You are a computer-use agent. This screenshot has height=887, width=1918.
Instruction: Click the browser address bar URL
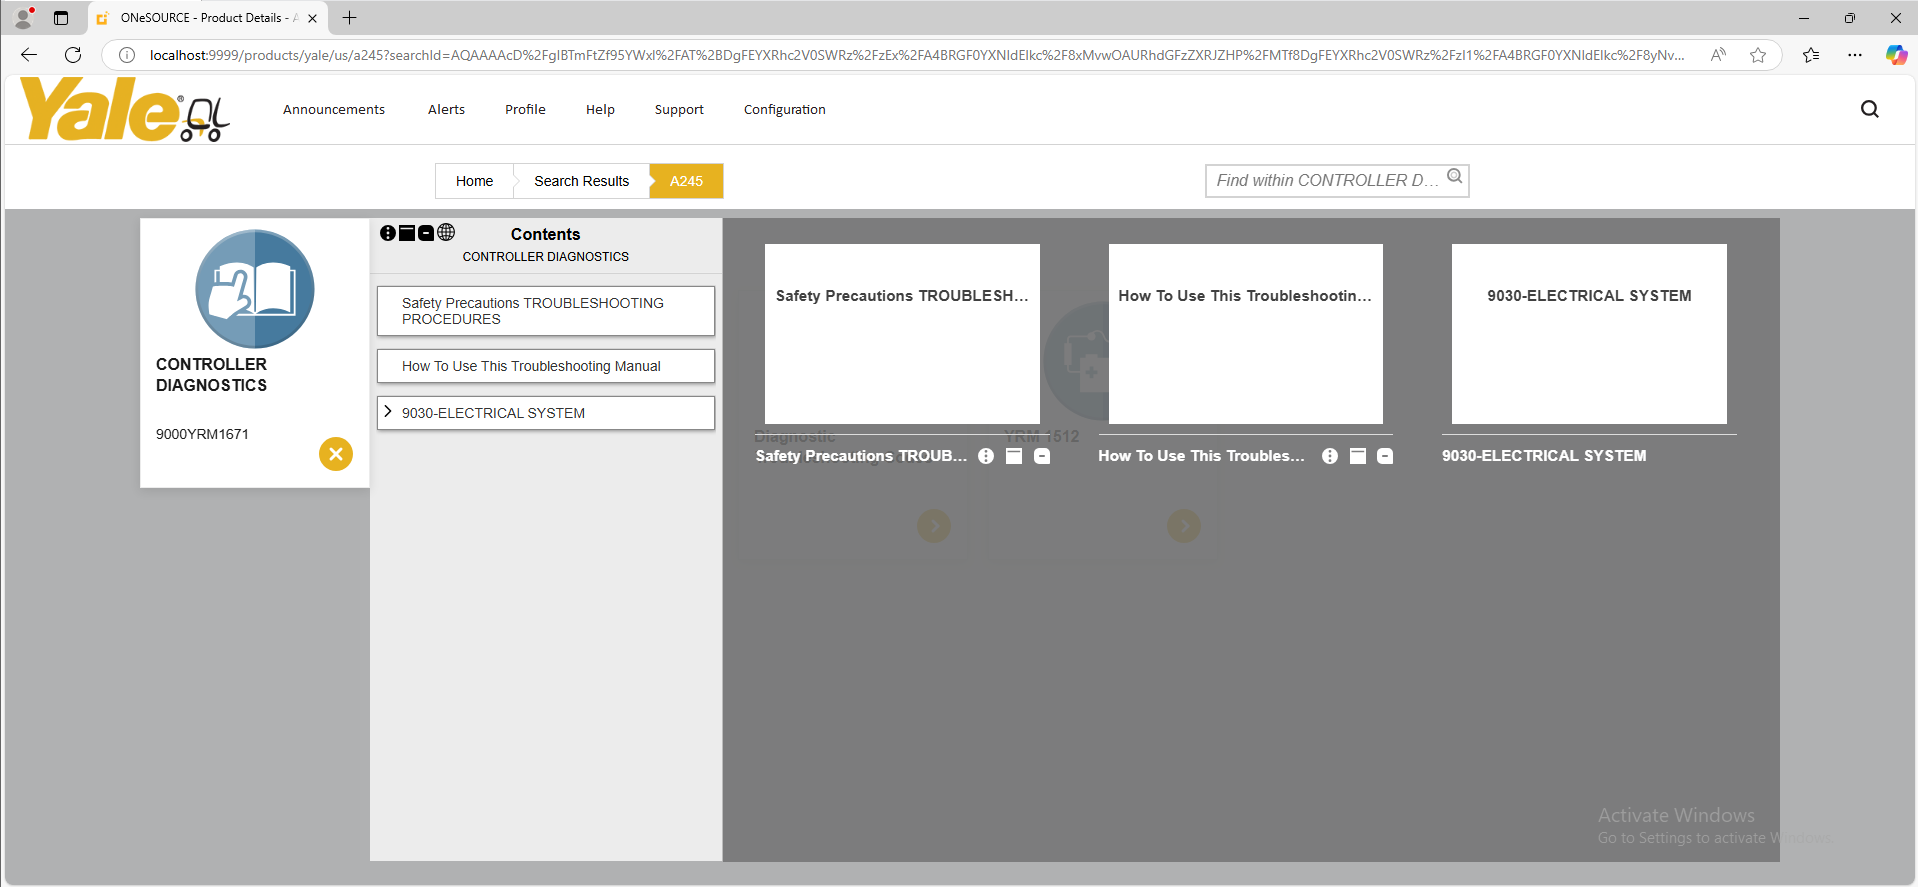(916, 55)
